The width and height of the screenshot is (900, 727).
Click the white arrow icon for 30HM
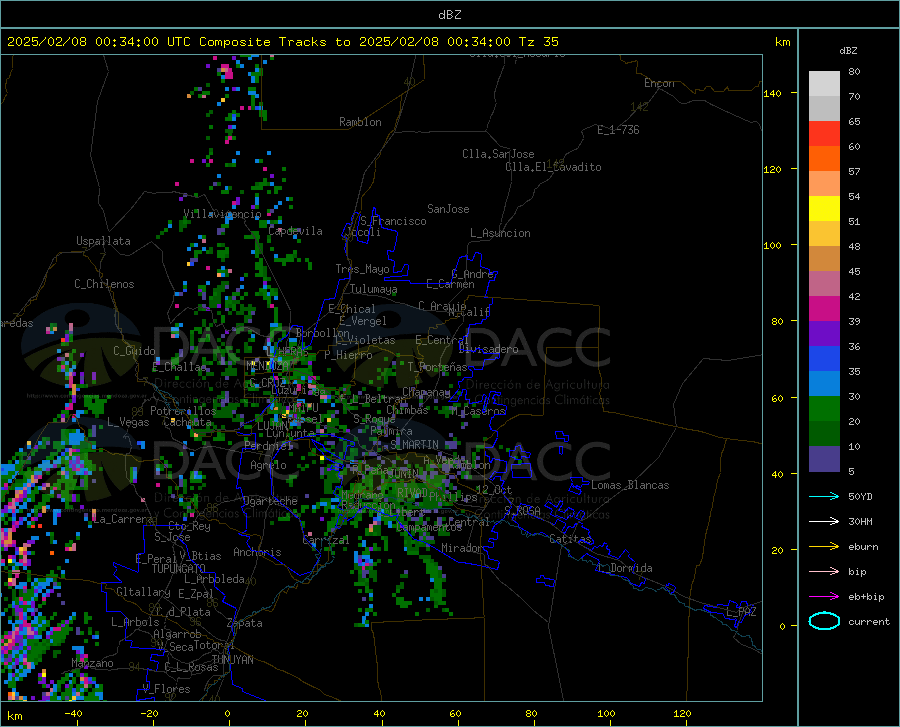[x=824, y=521]
